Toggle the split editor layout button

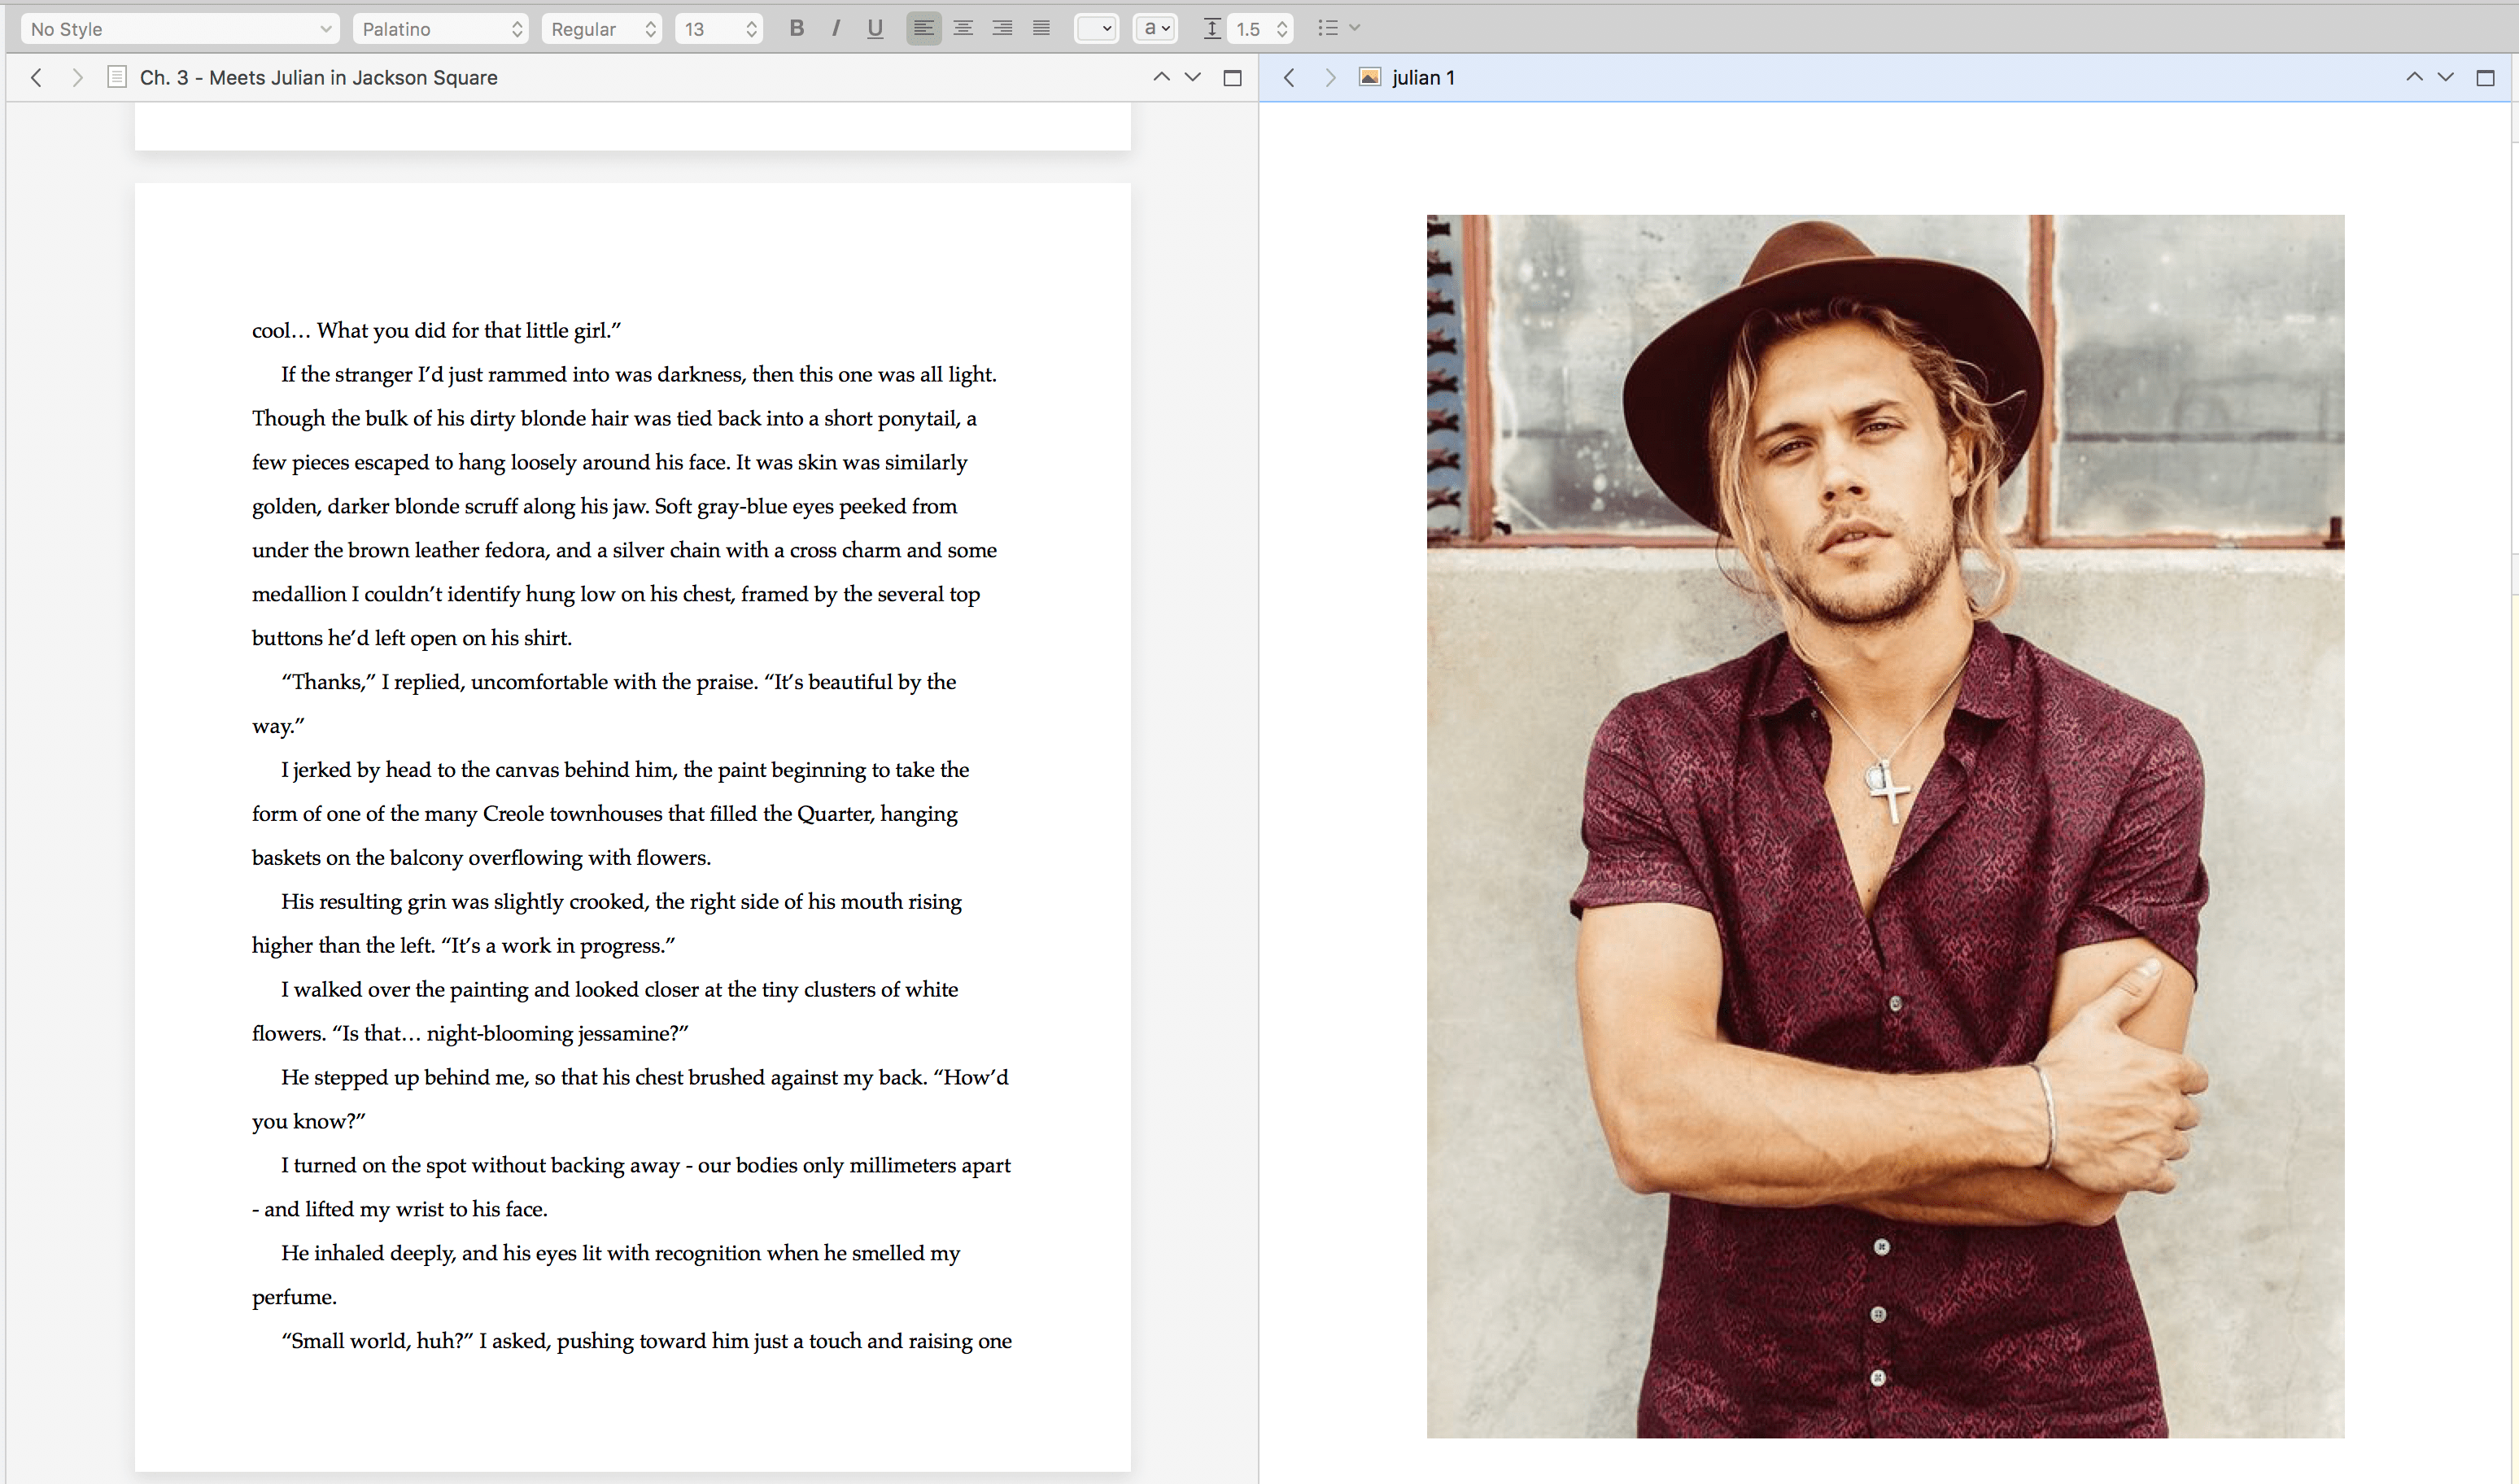1232,77
